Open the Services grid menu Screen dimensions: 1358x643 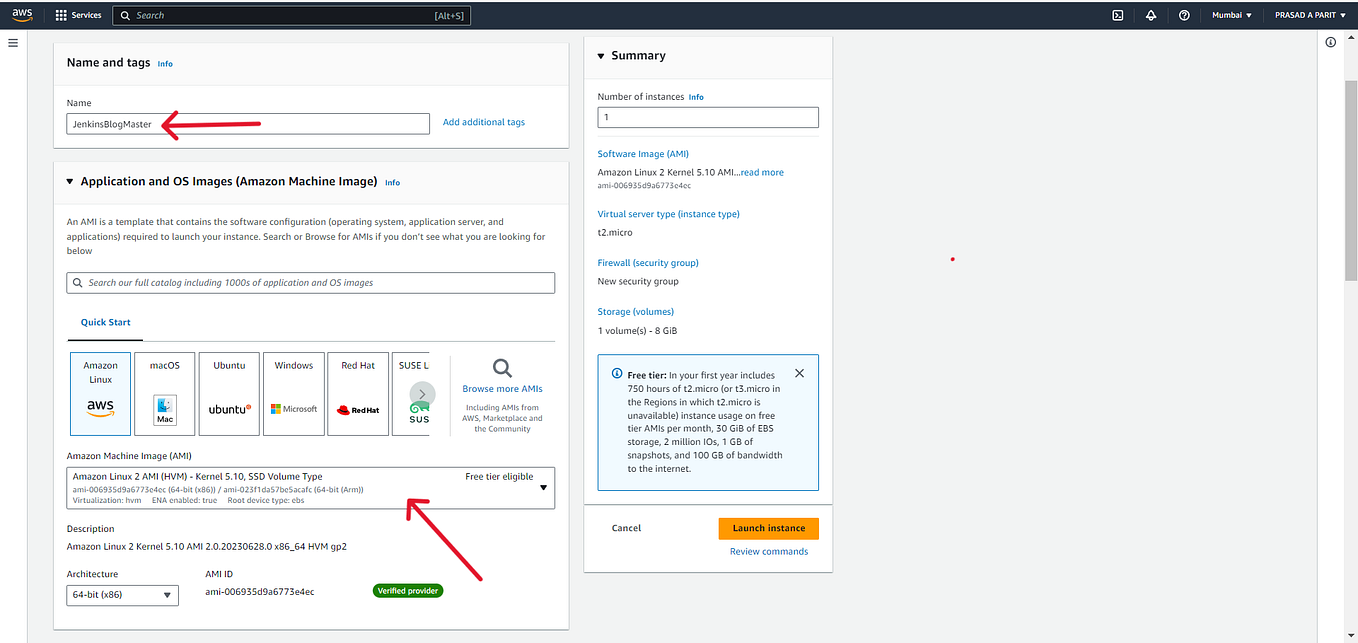point(61,15)
